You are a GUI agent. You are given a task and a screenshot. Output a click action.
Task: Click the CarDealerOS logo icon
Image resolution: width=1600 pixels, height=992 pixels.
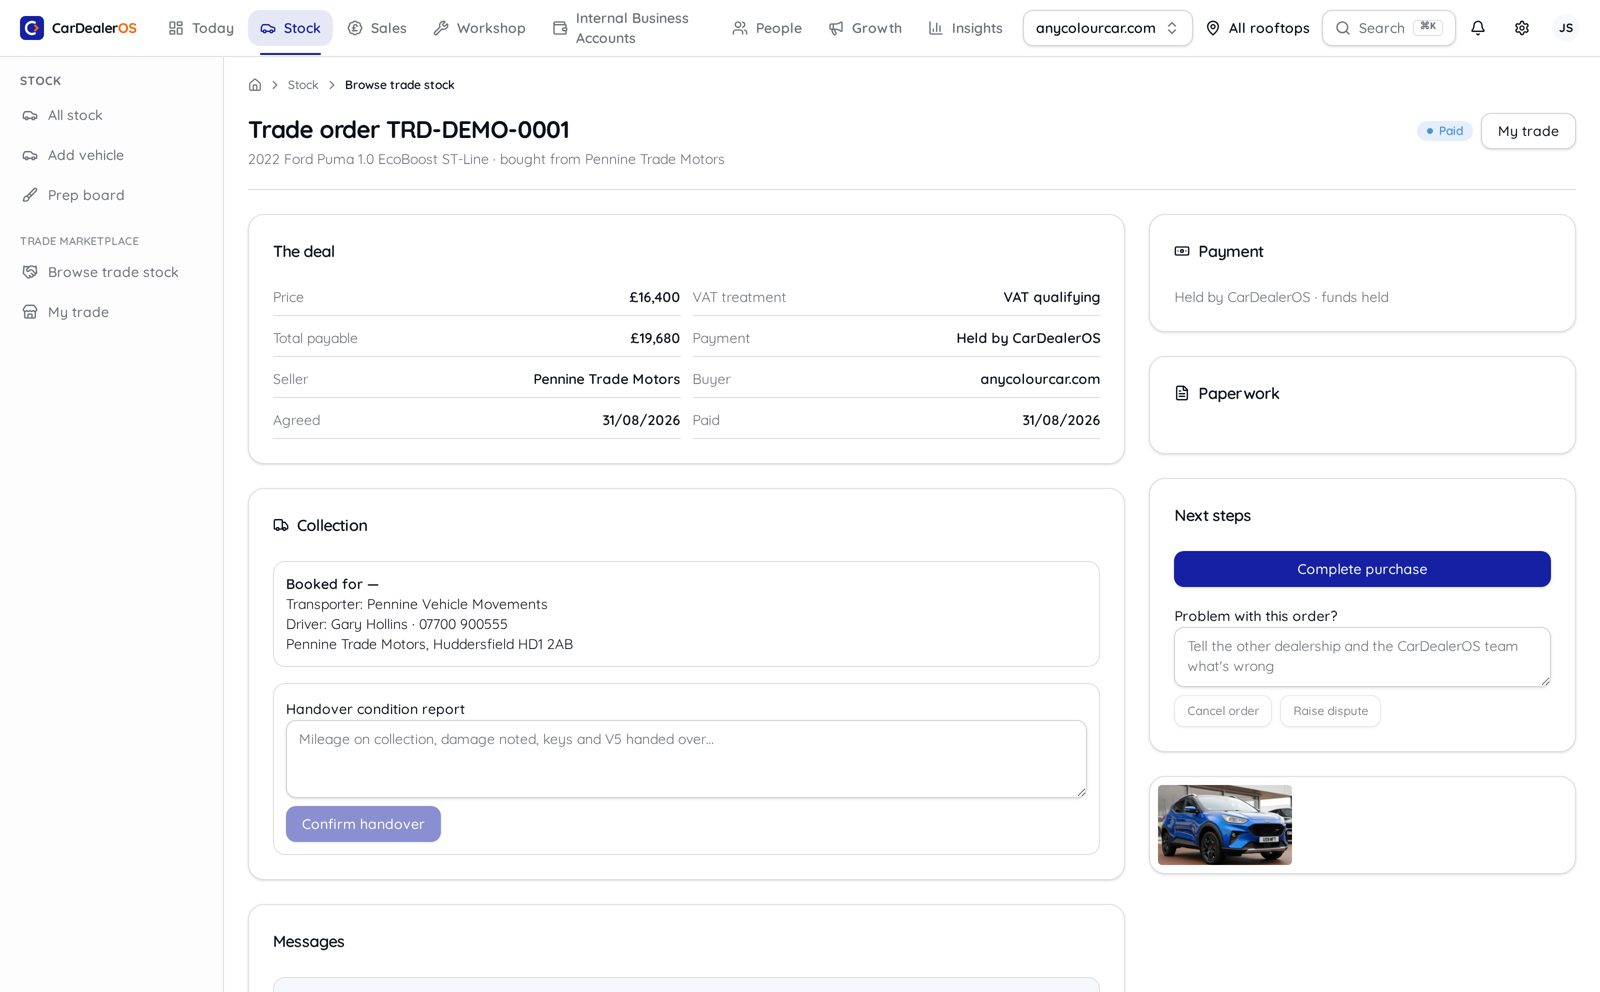coord(32,28)
